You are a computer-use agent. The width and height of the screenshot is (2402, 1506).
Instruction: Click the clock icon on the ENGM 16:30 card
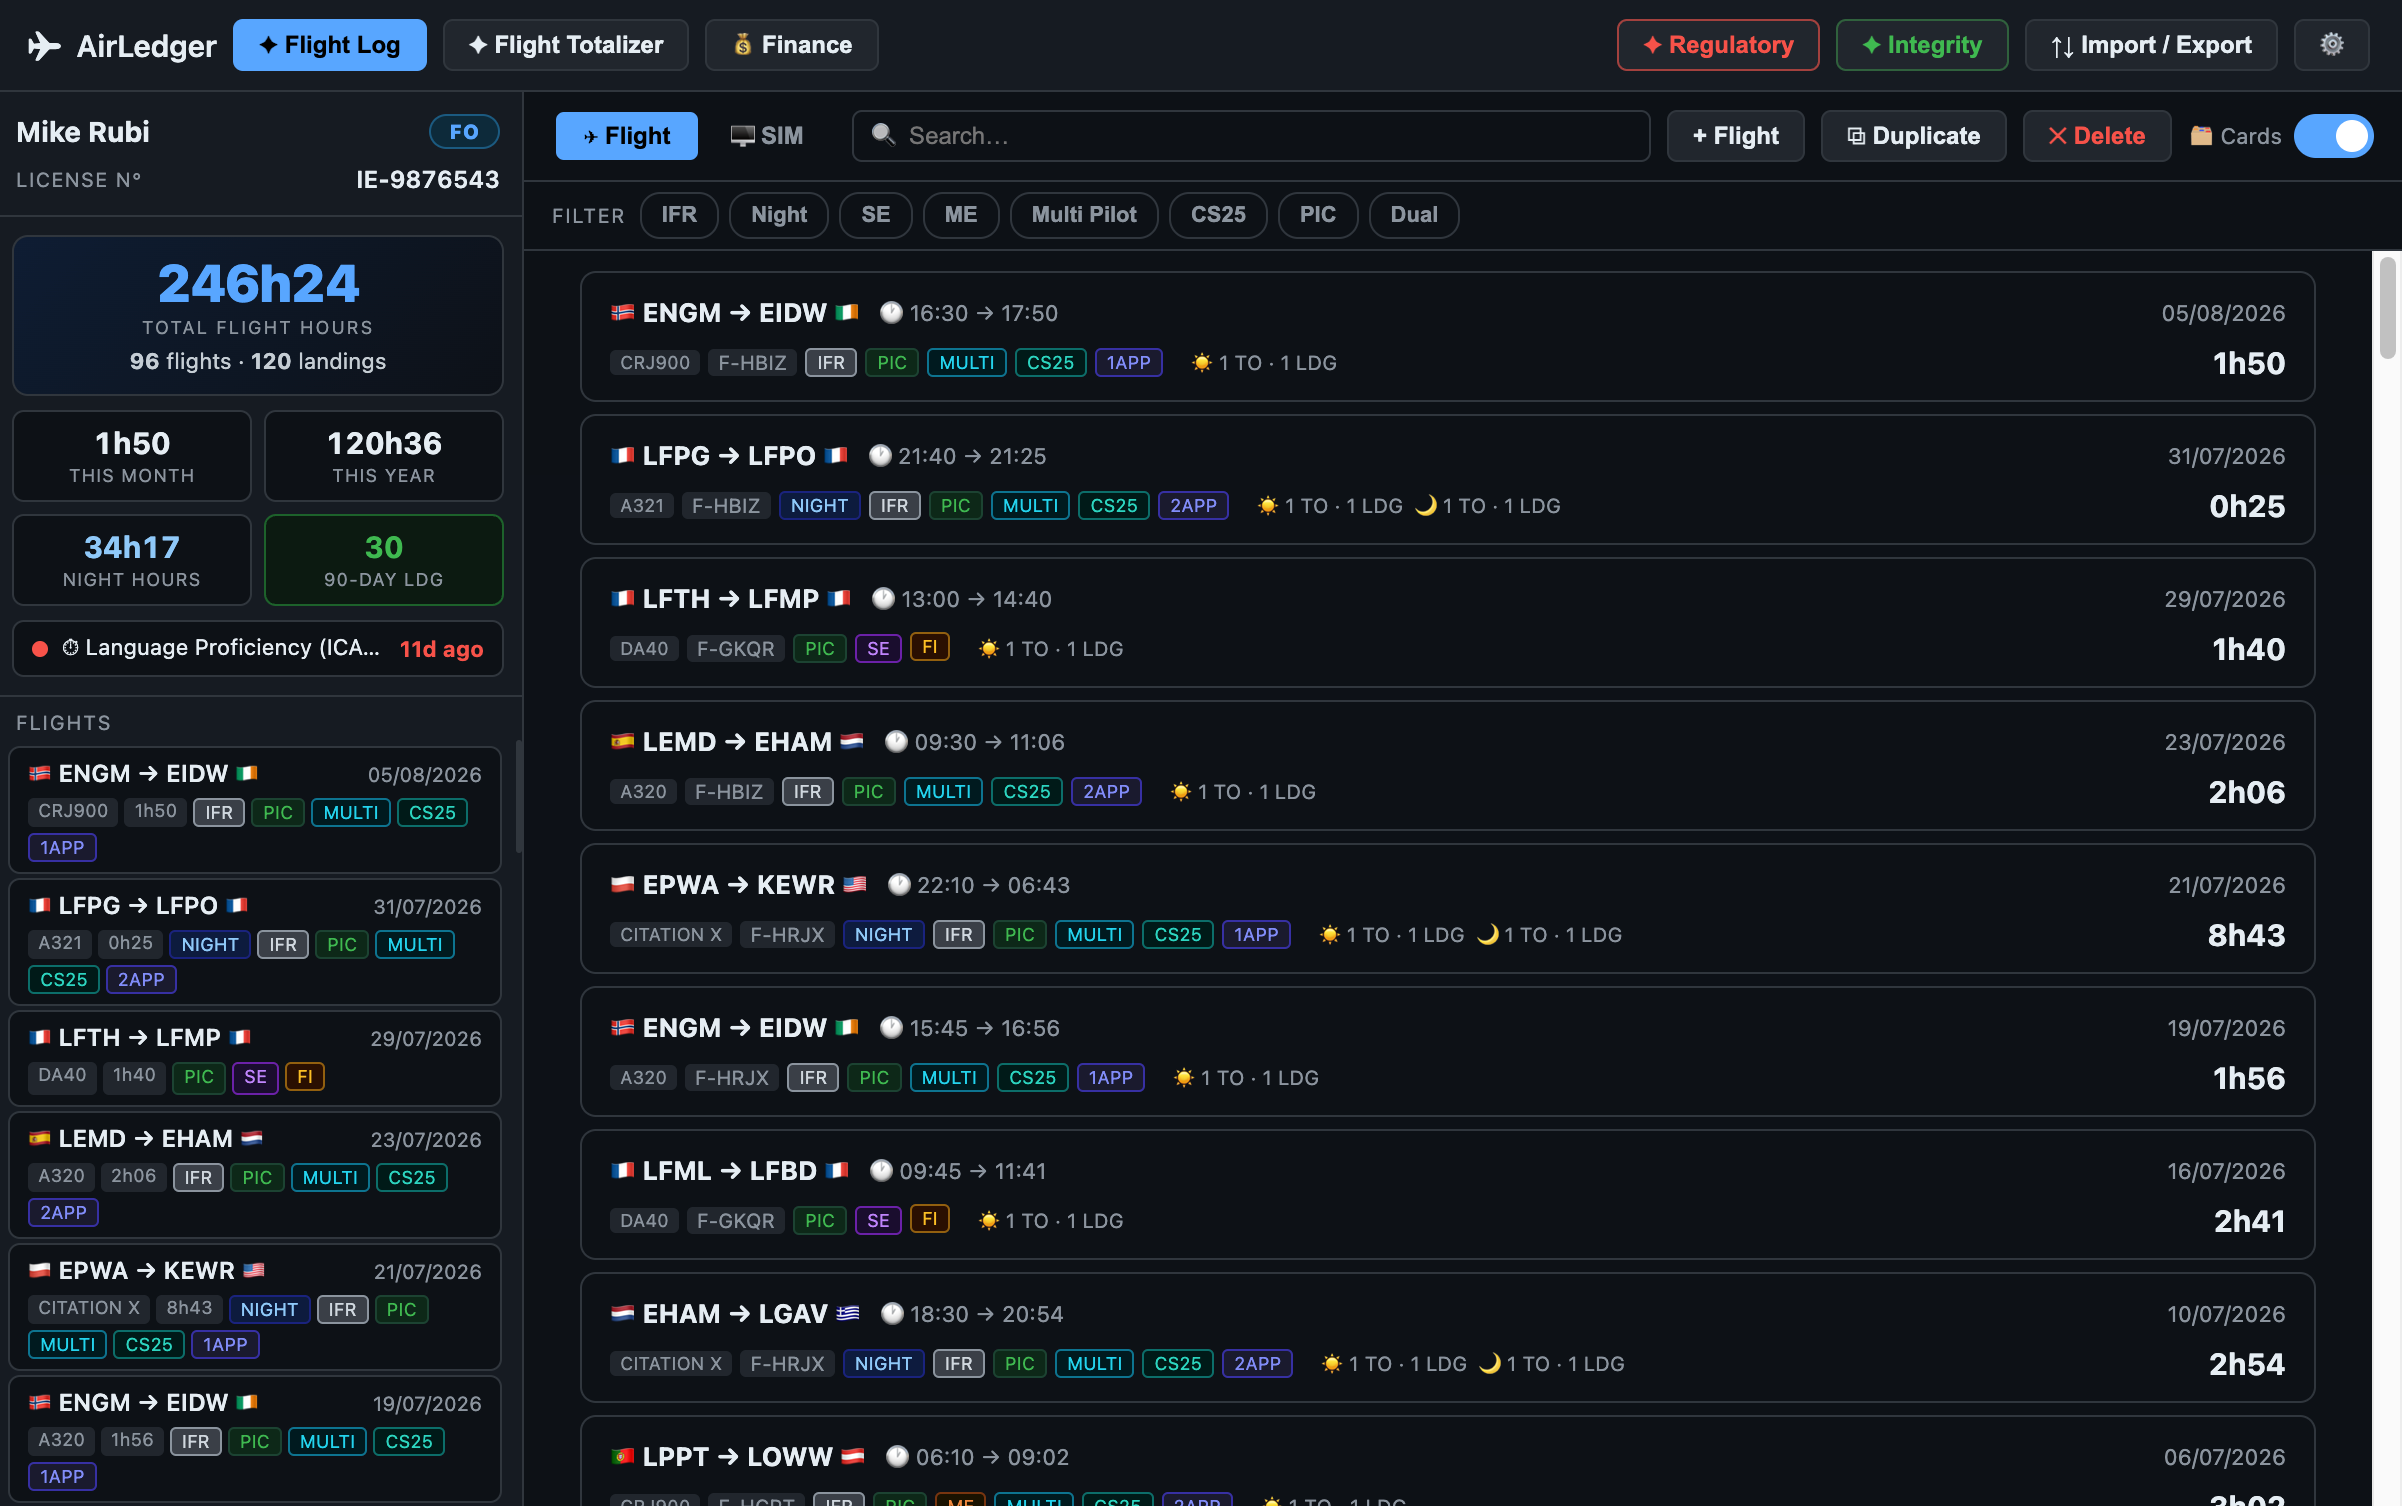tap(890, 313)
